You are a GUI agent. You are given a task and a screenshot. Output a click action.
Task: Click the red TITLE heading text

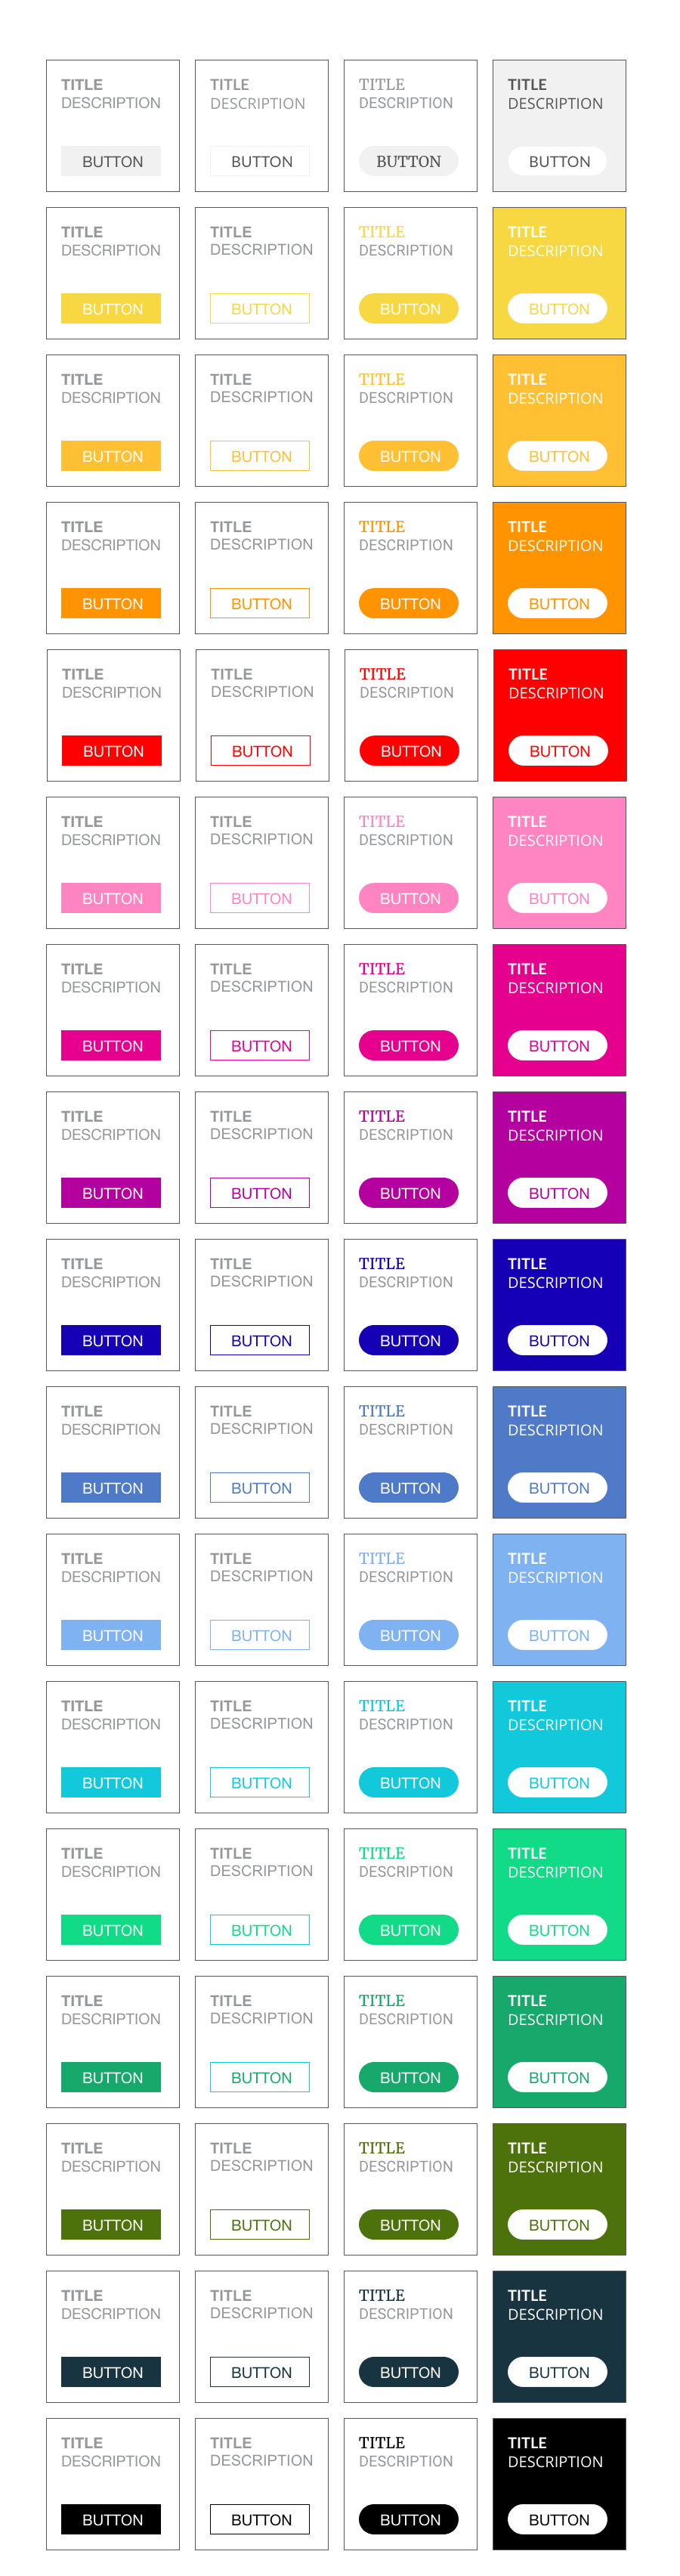coord(382,674)
